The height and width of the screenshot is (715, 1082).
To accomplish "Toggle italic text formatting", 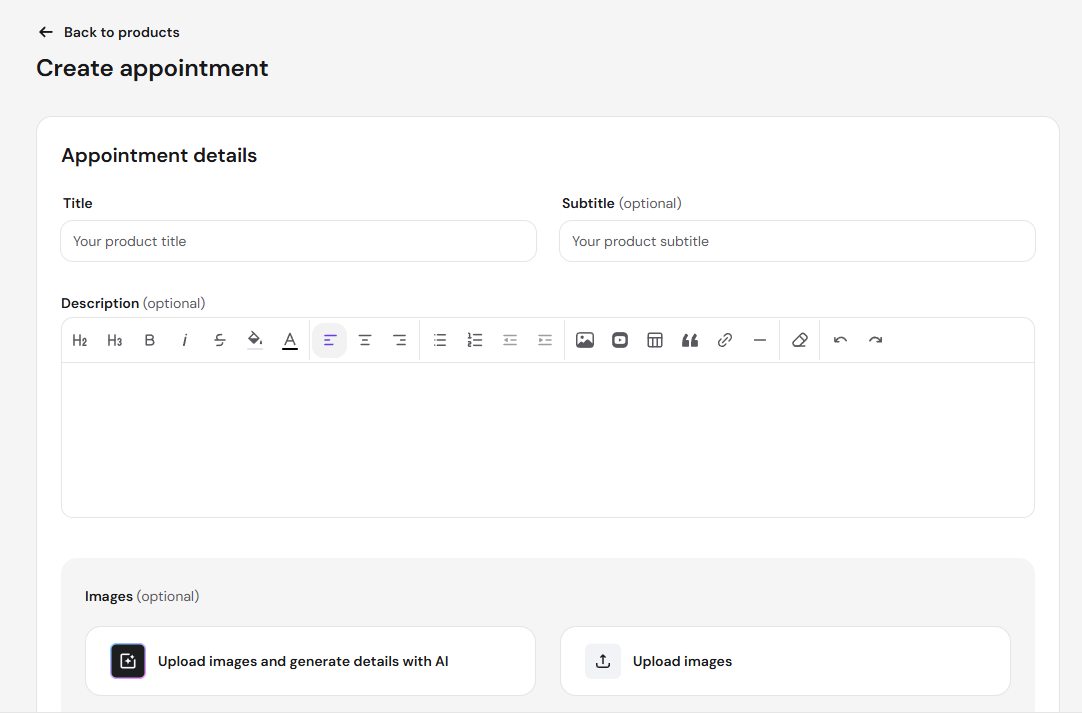I will click(x=184, y=340).
